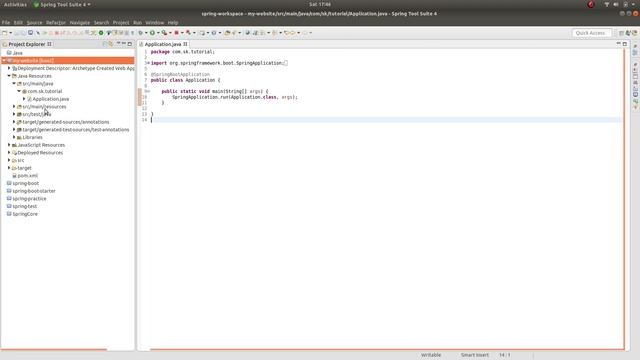Collapse the com.sk.tutorial package

pyautogui.click(x=19, y=91)
